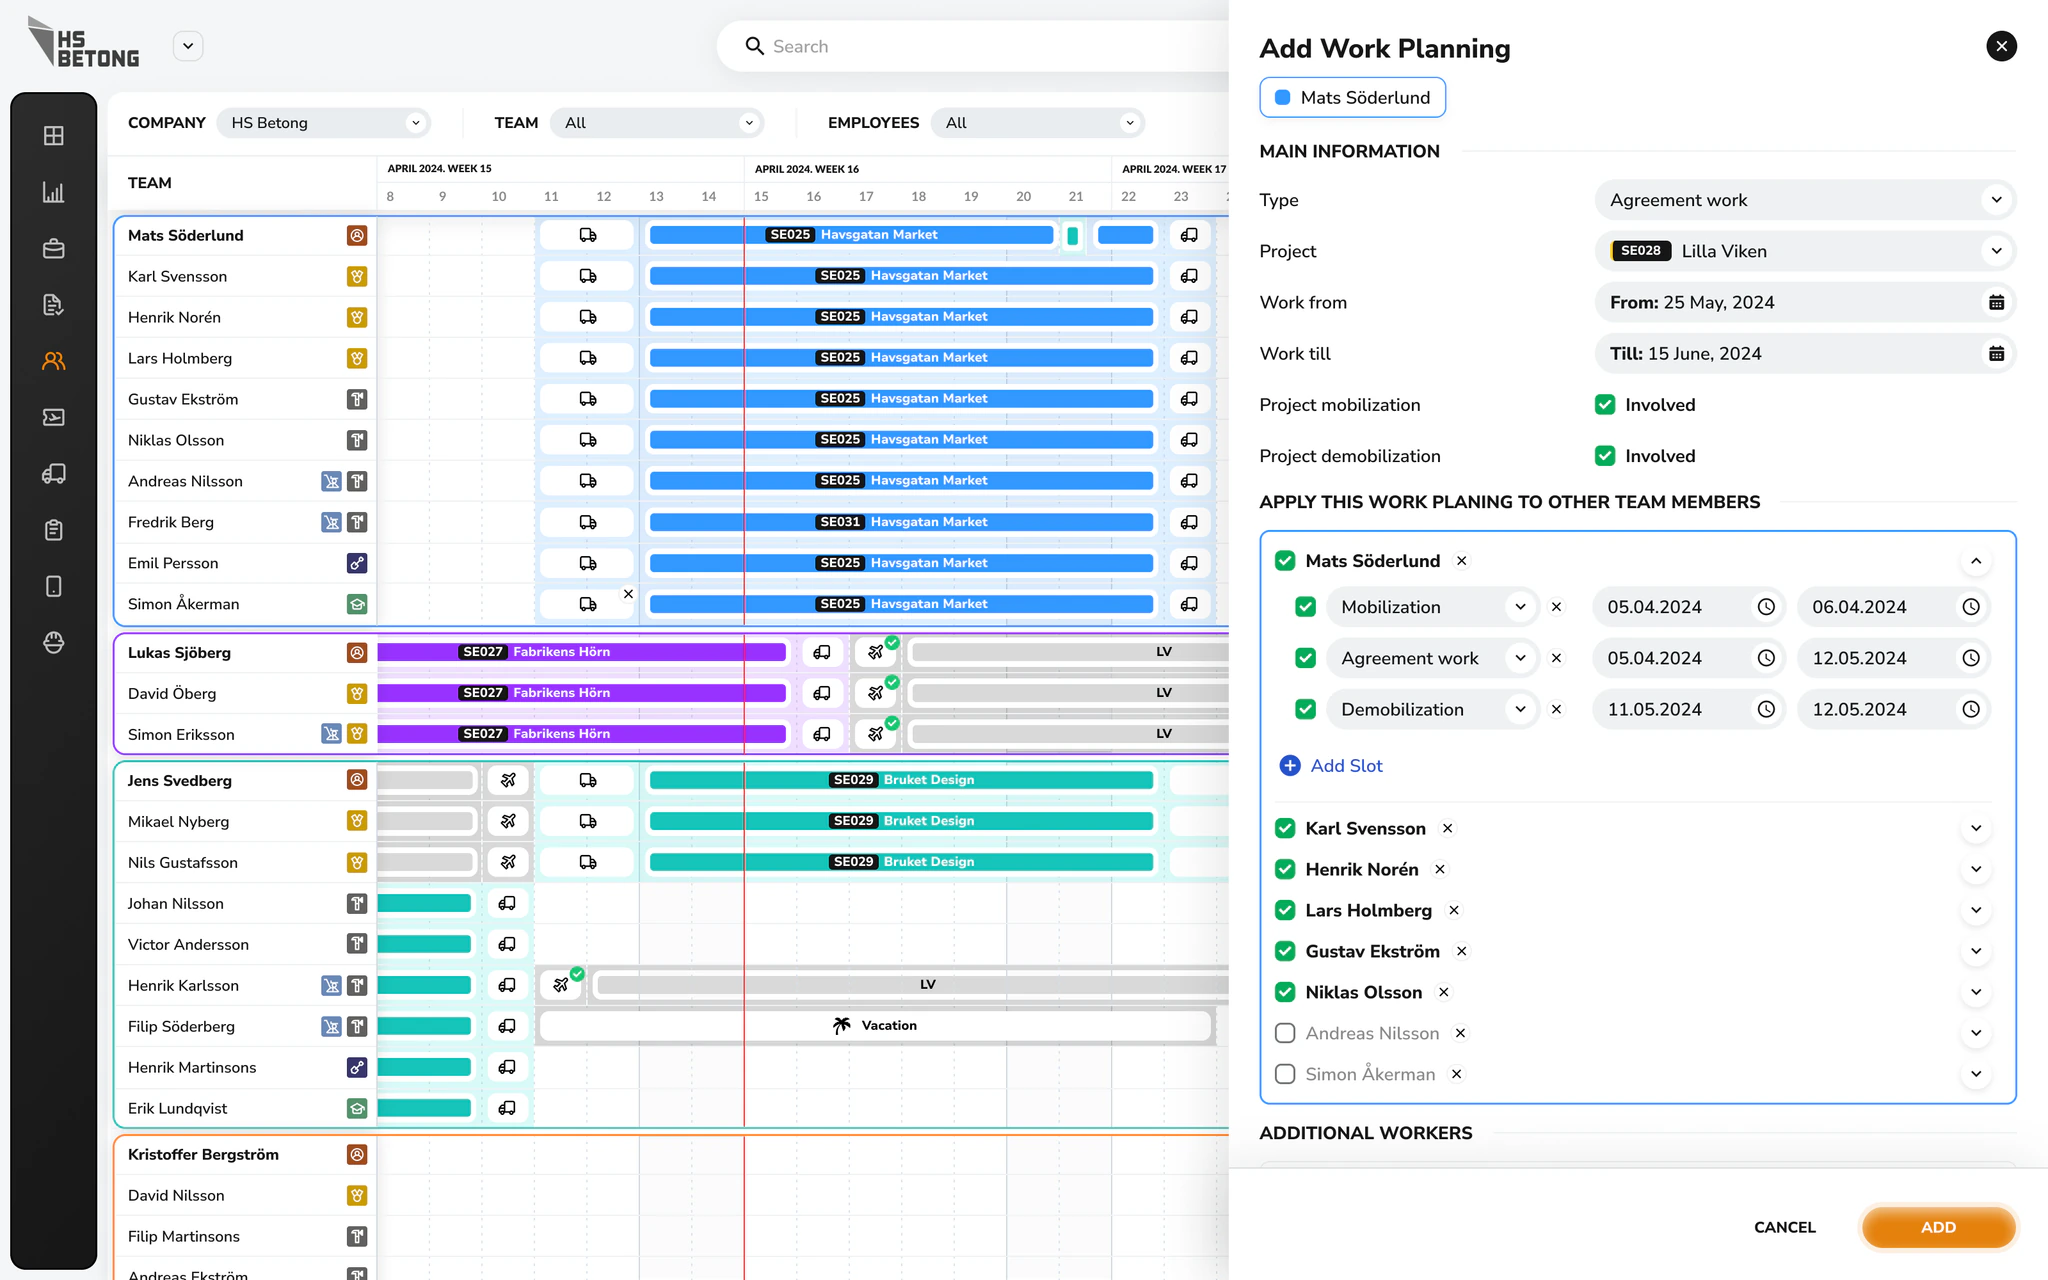Click the Add Slot link
Viewport: 2048px width, 1280px height.
1332,765
